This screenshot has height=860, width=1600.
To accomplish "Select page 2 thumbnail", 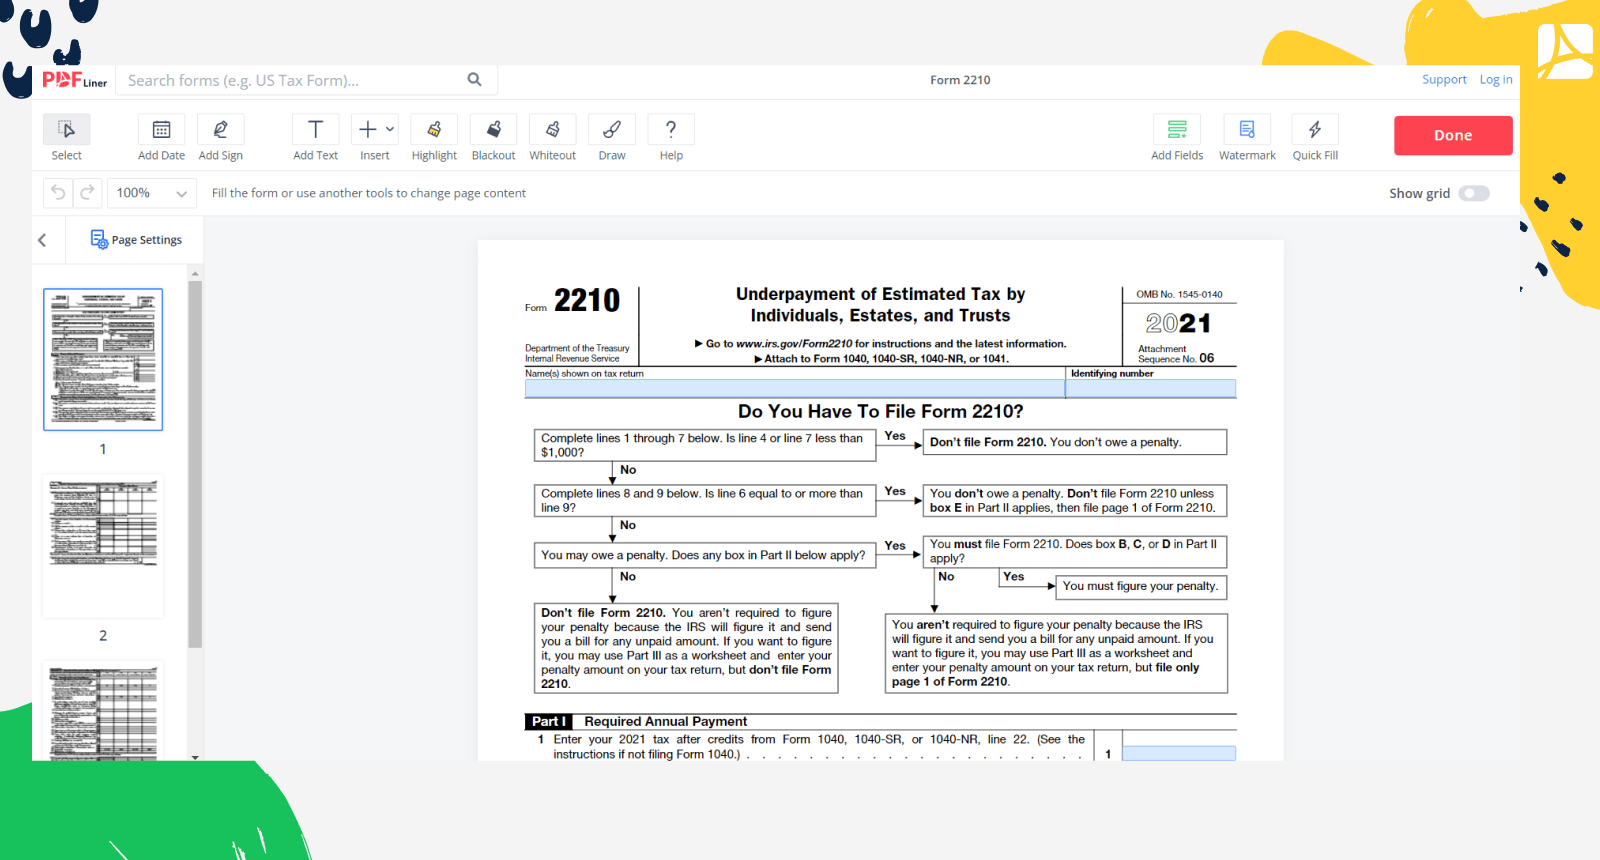I will click(103, 545).
